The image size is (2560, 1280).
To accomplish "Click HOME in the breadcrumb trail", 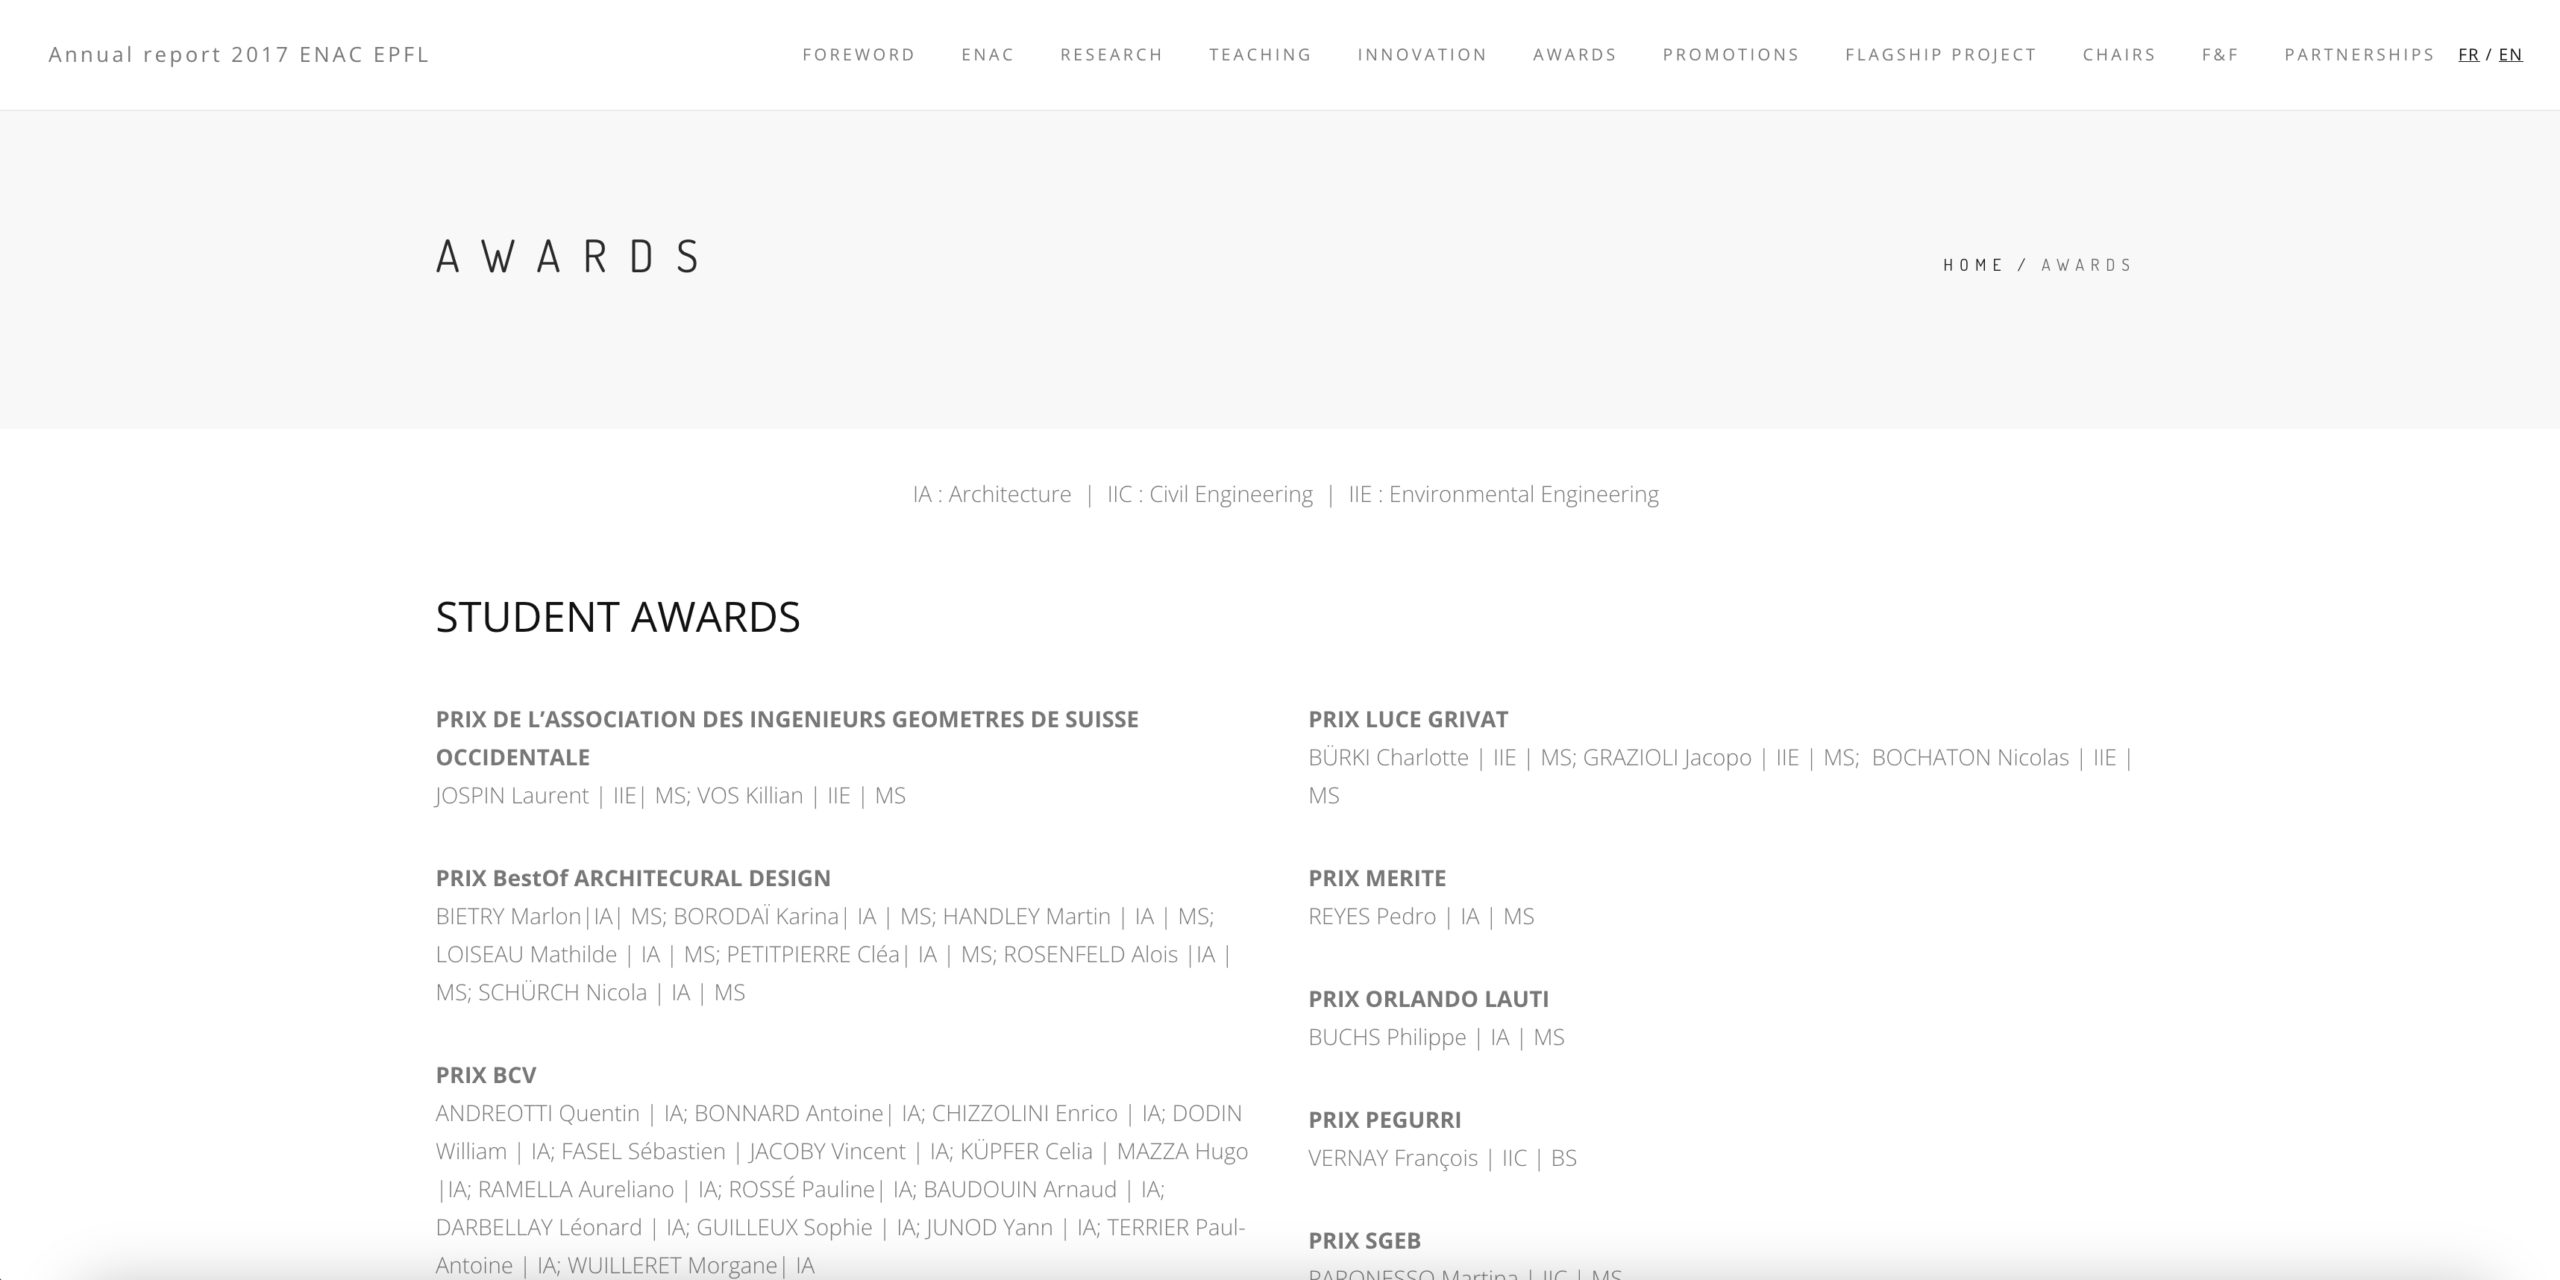I will pos(1973,265).
